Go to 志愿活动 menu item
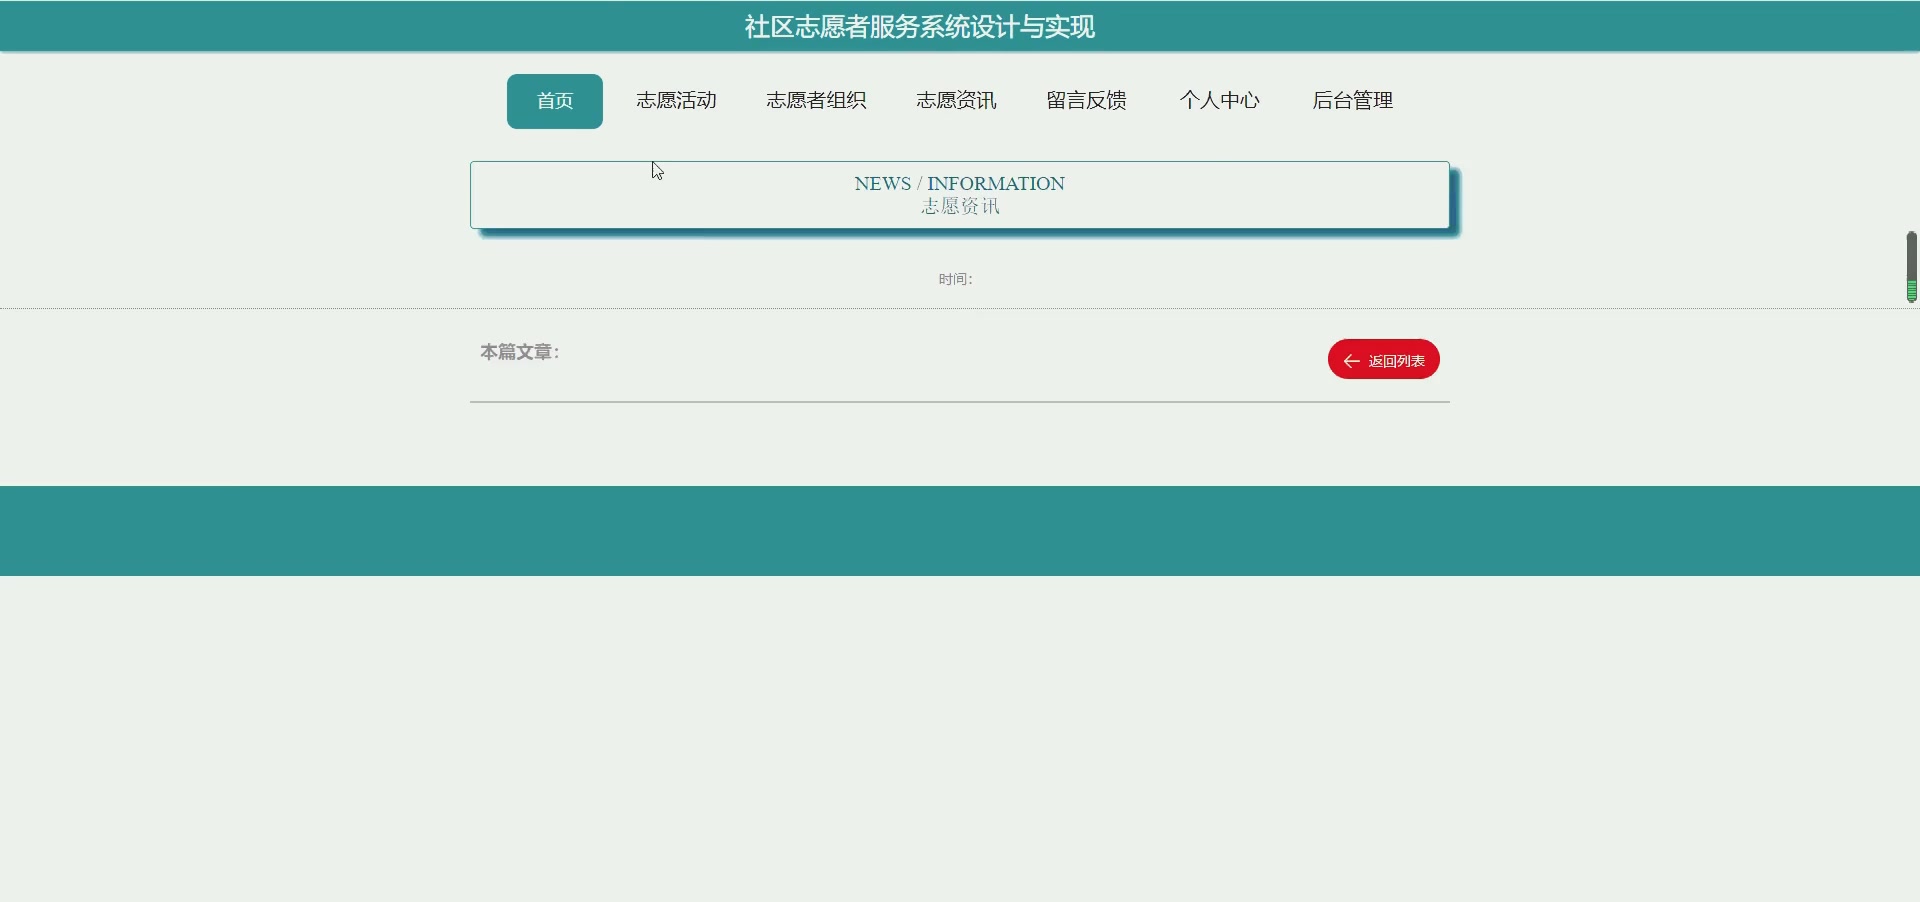Viewport: 1920px width, 902px height. coord(677,101)
